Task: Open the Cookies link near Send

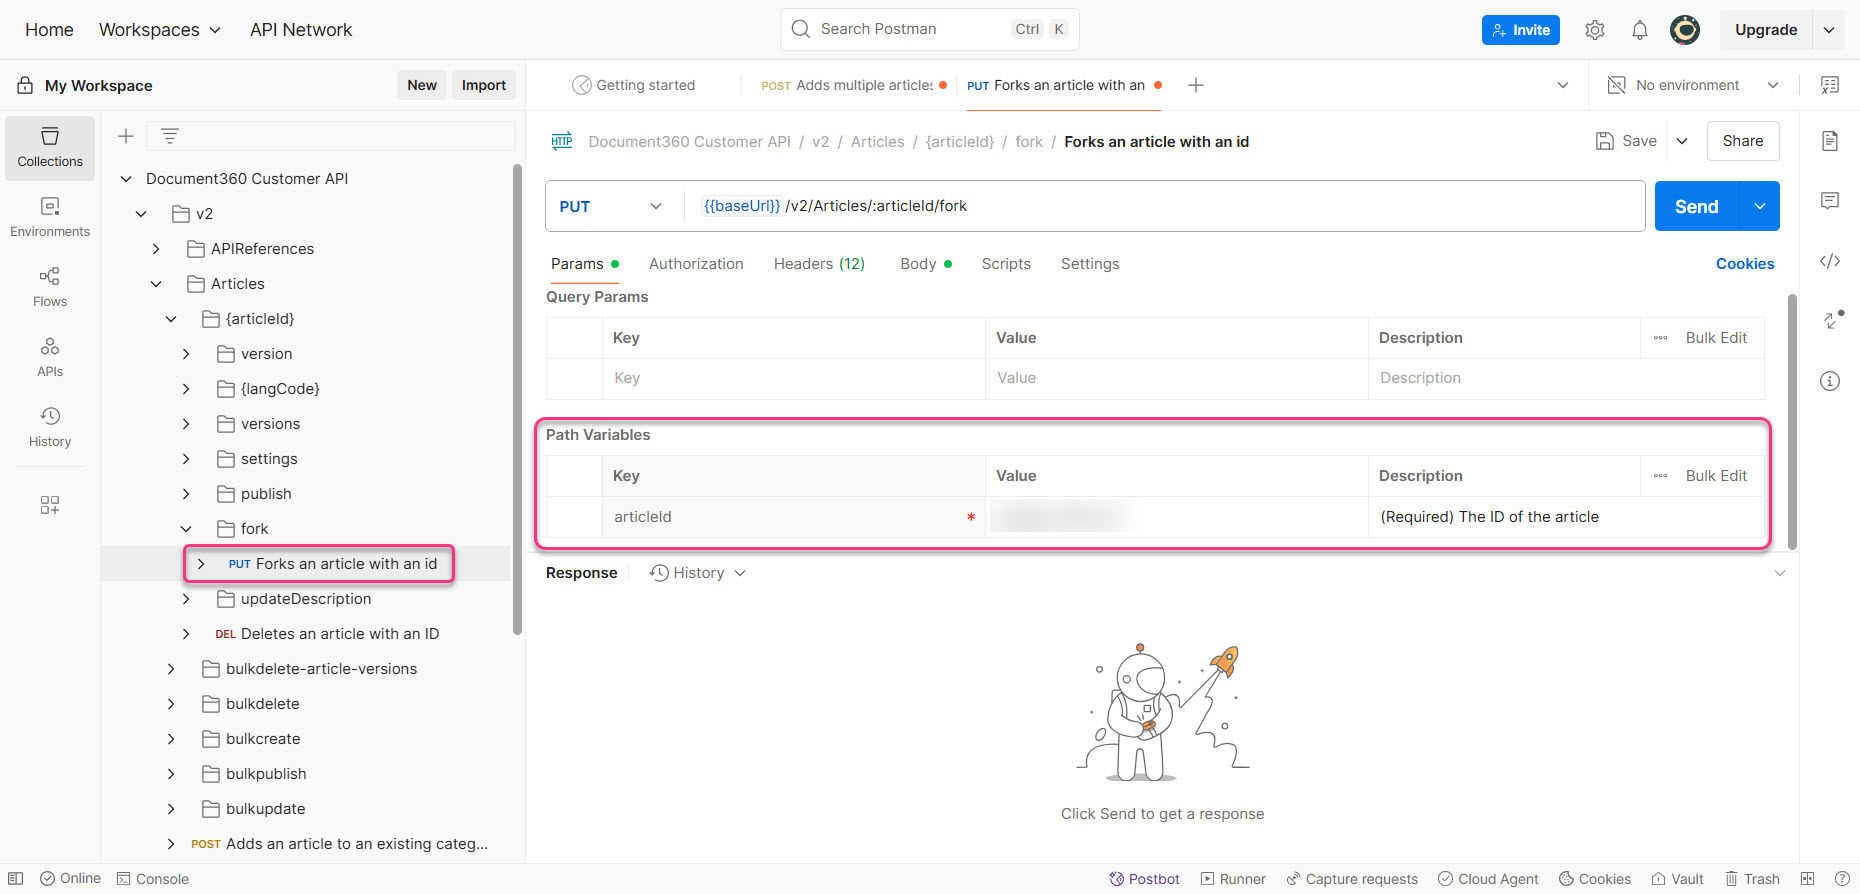Action: 1745,264
